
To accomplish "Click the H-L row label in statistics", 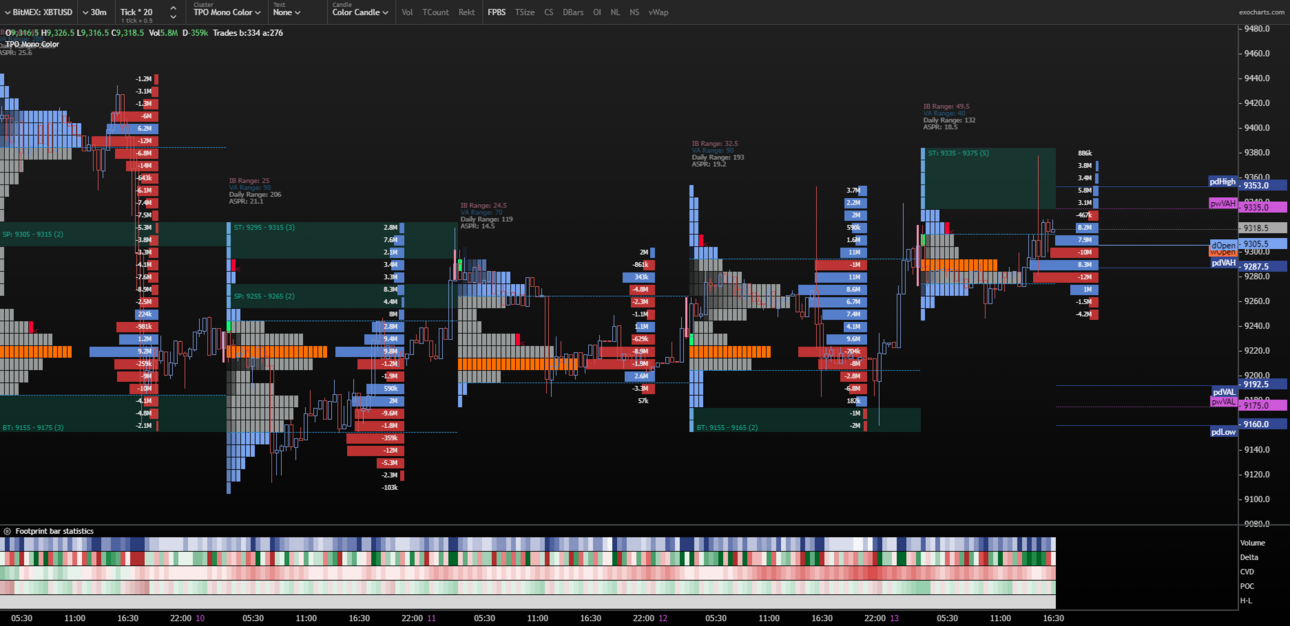I will click(x=1245, y=600).
